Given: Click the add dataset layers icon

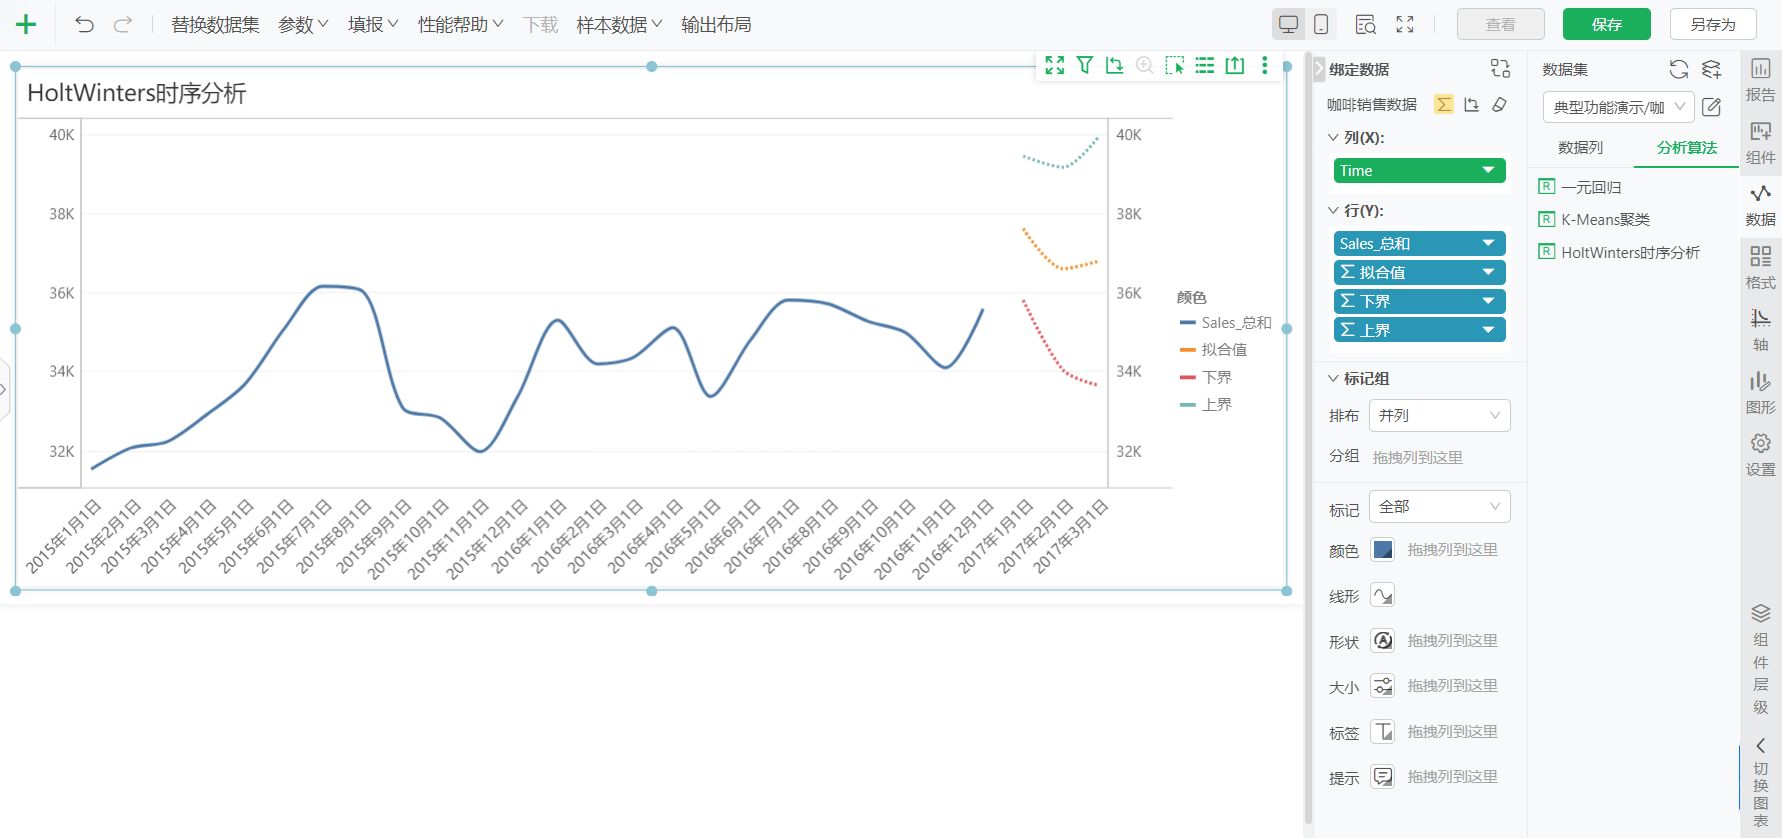Looking at the screenshot, I should point(1712,69).
